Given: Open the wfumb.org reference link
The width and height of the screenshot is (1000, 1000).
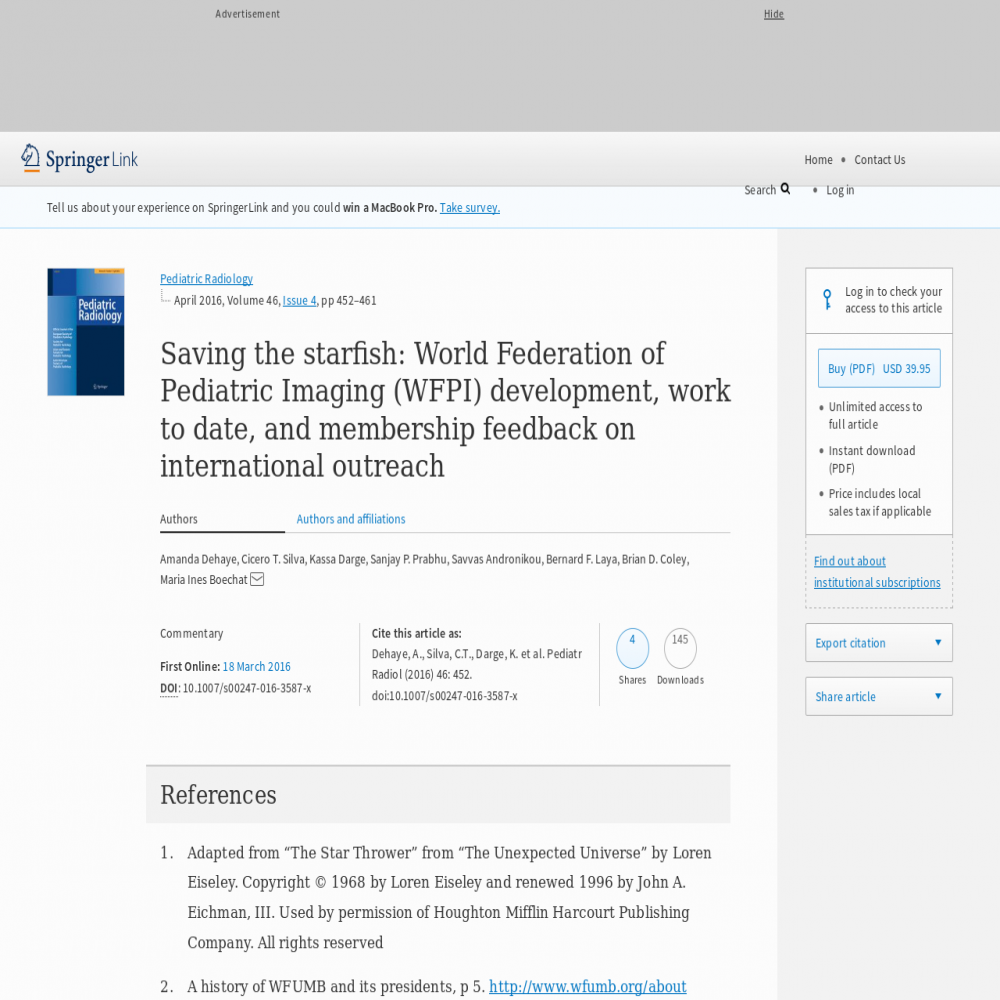Looking at the screenshot, I should coord(587,986).
